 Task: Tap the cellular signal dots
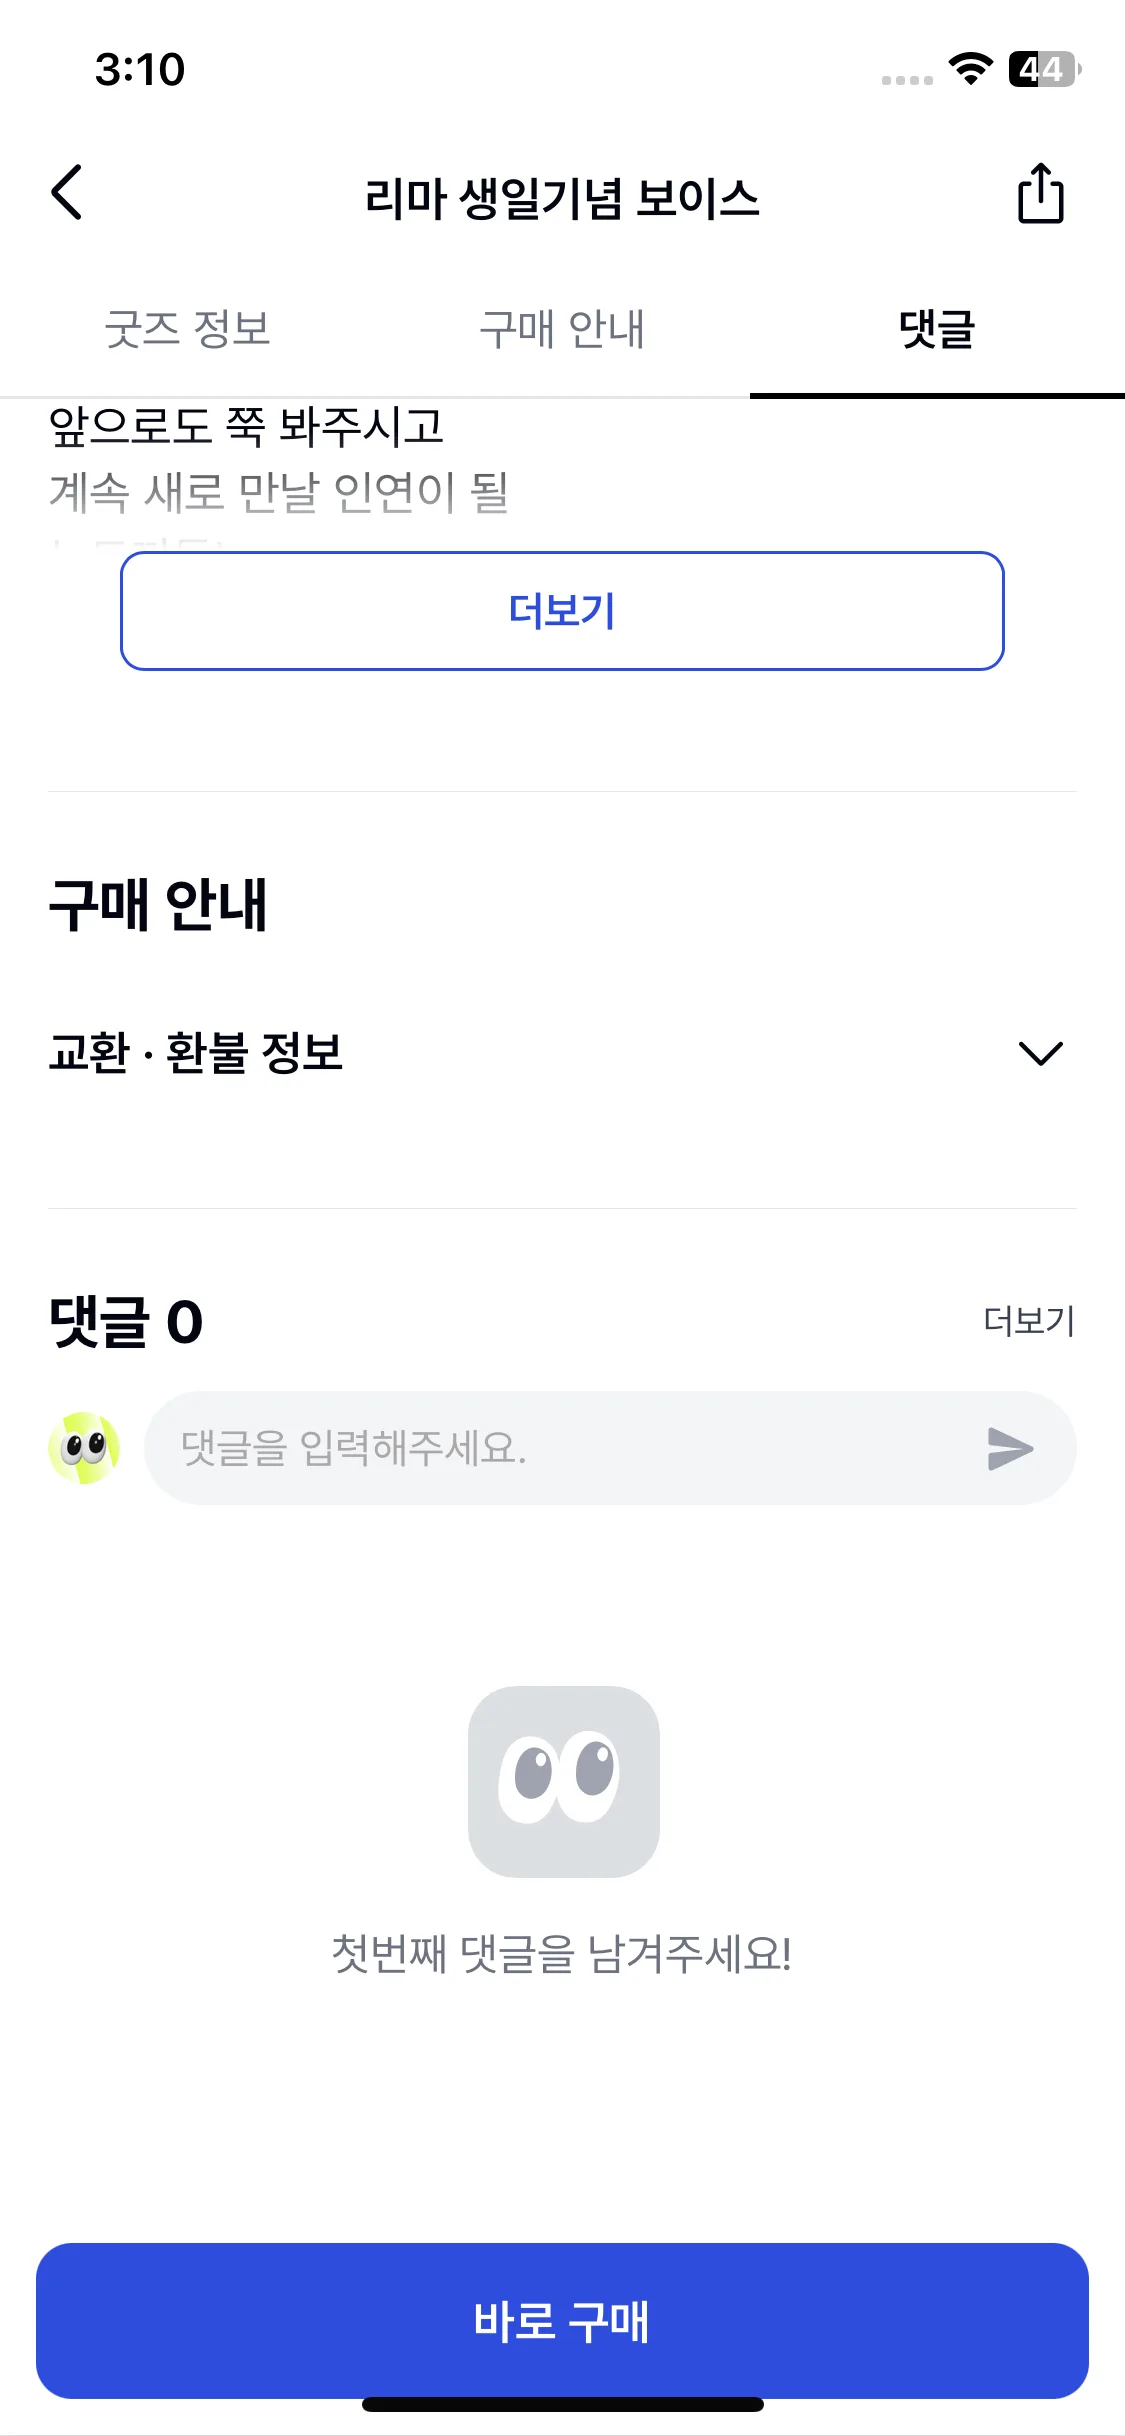click(x=907, y=80)
